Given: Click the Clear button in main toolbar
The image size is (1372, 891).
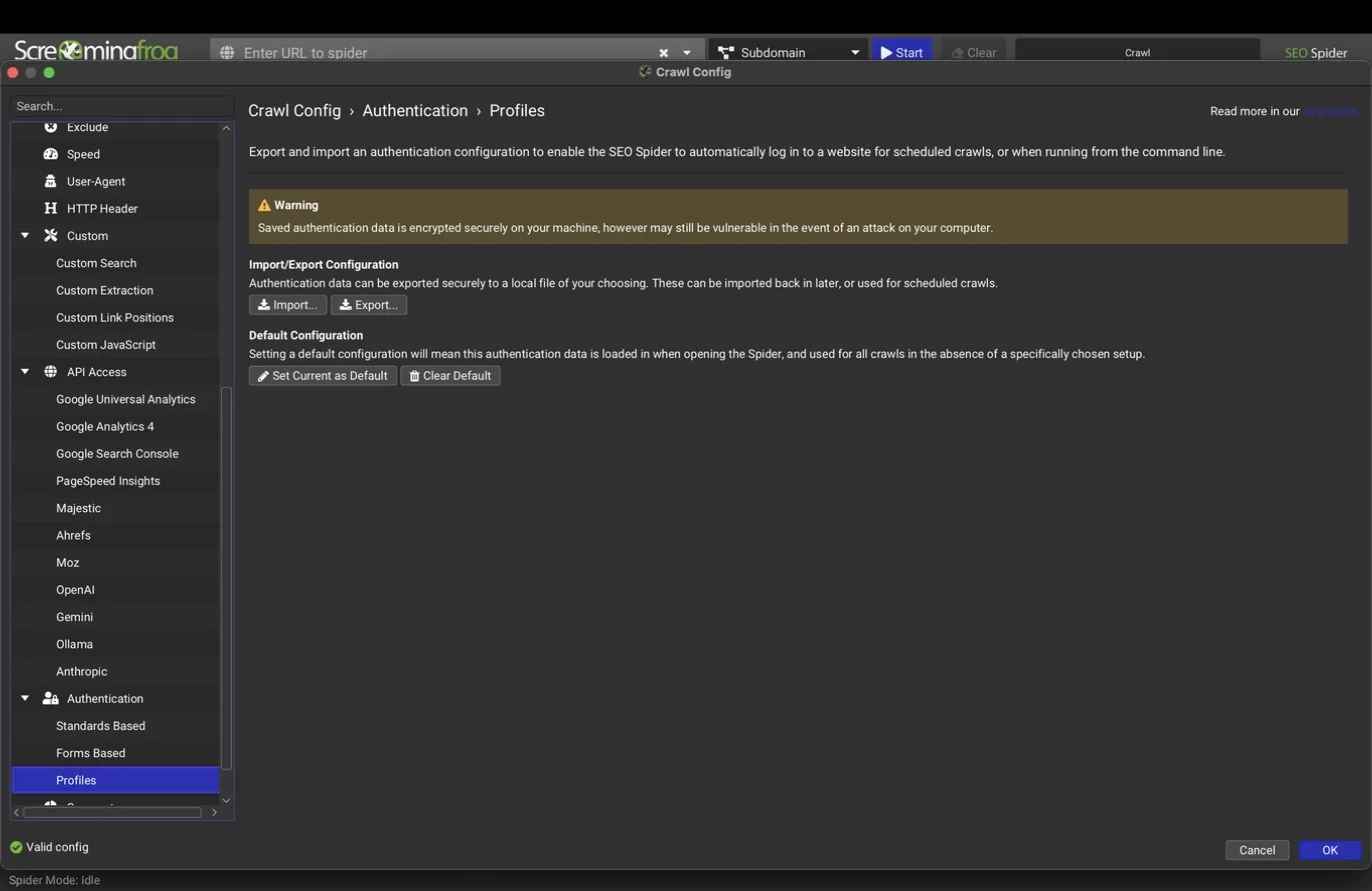Looking at the screenshot, I should pos(973,52).
